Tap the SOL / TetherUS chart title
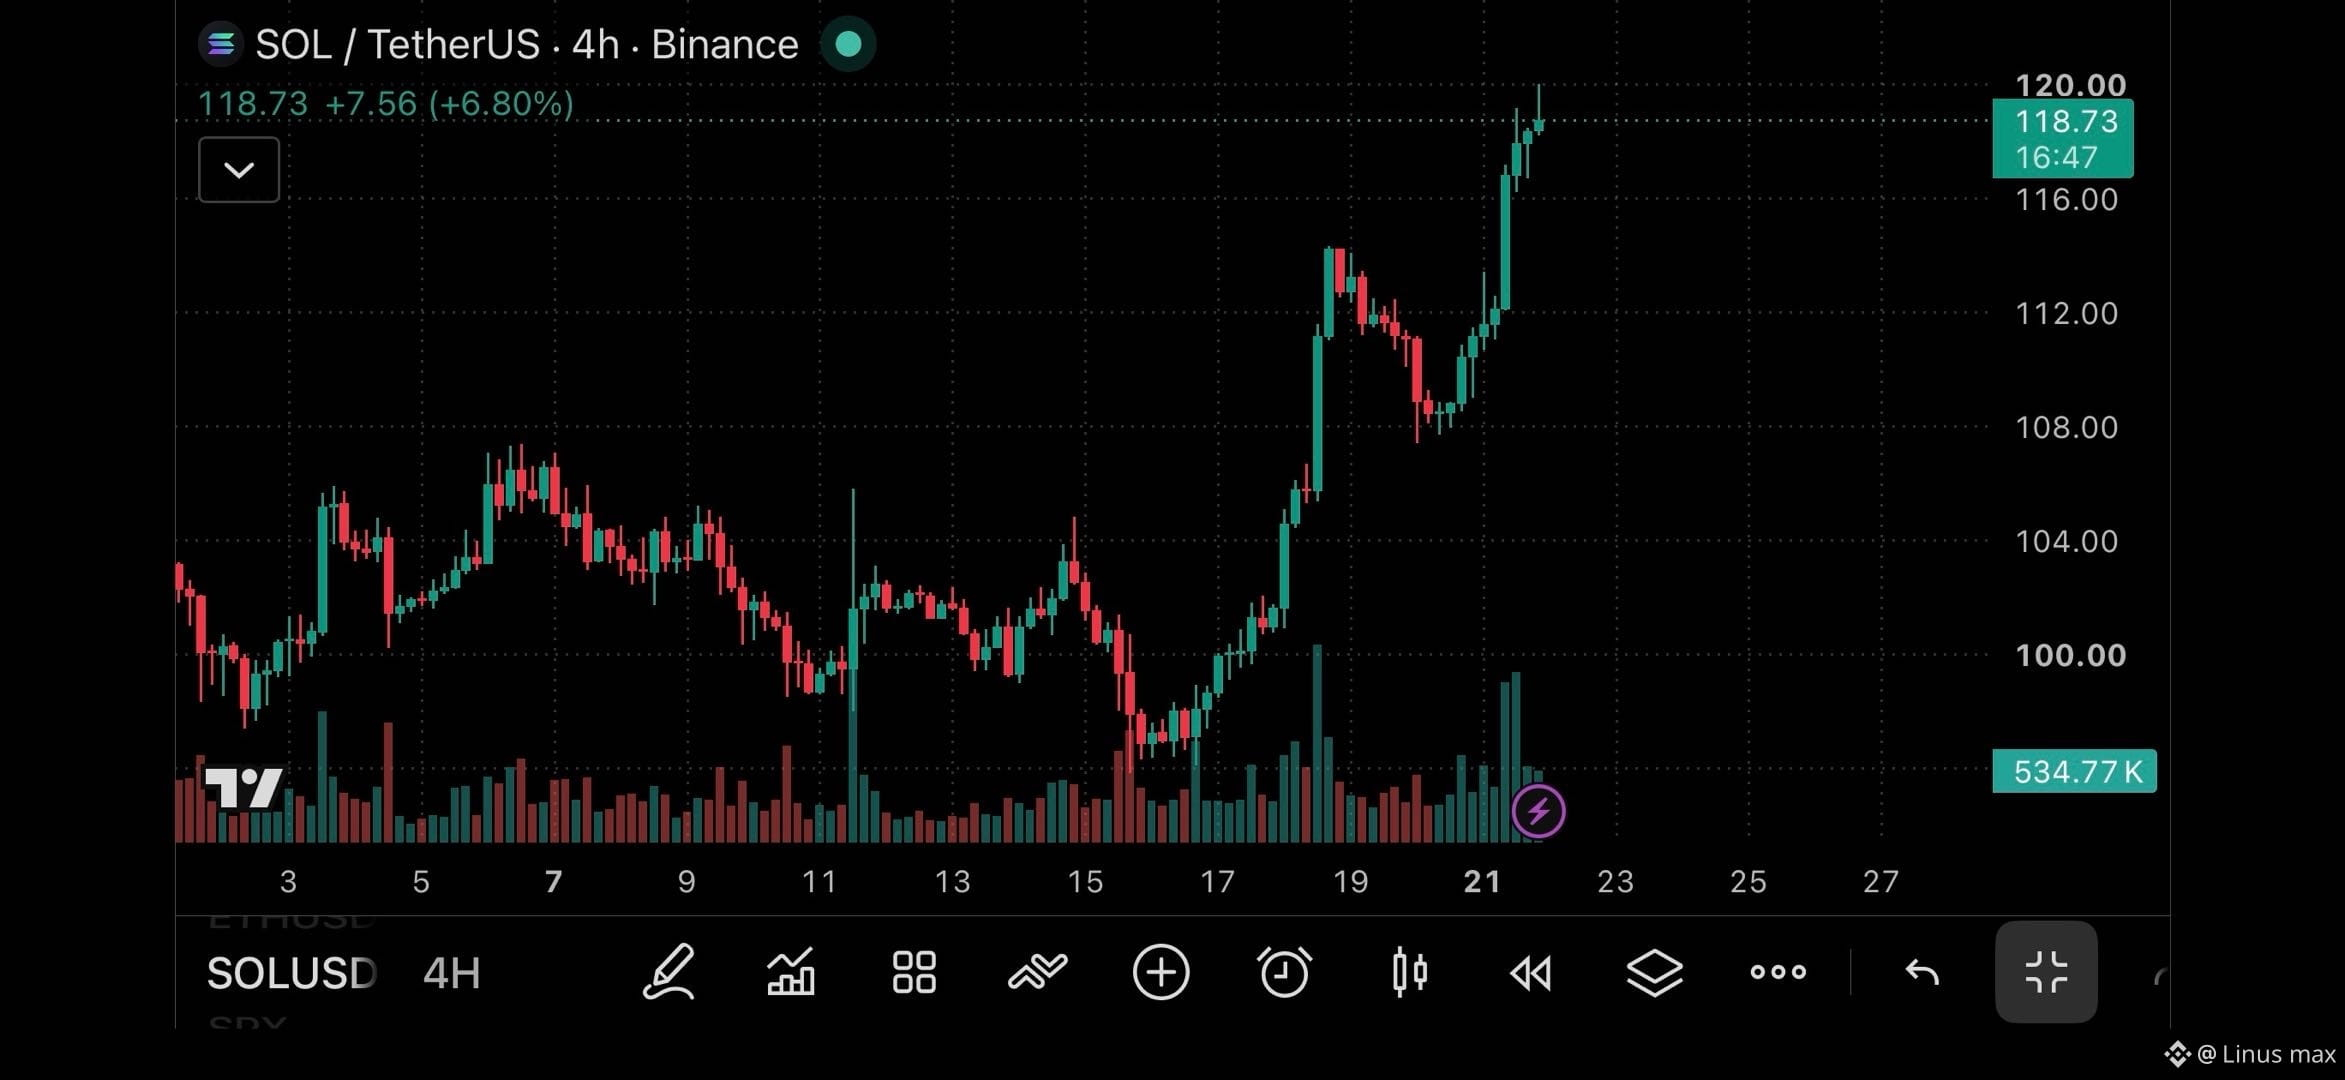The height and width of the screenshot is (1080, 2345). (526, 44)
